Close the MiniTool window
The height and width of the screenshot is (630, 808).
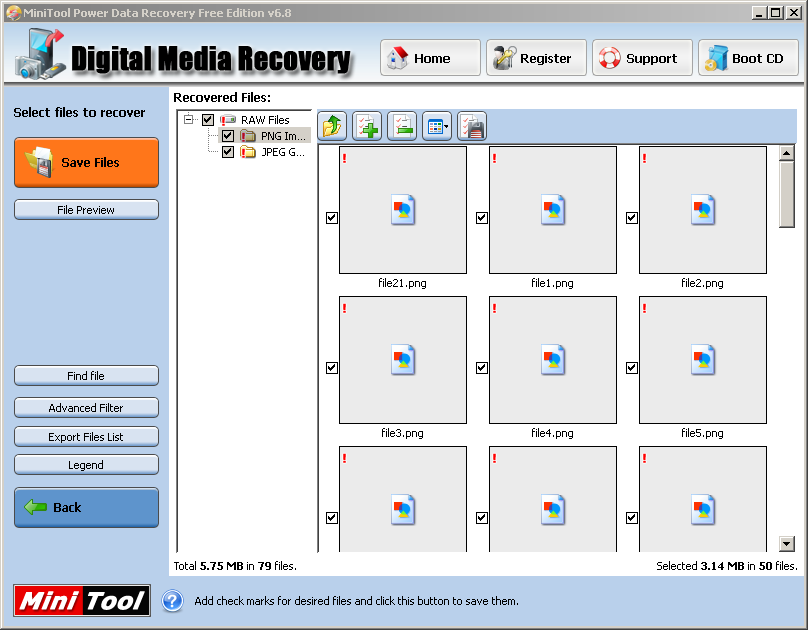coord(794,12)
